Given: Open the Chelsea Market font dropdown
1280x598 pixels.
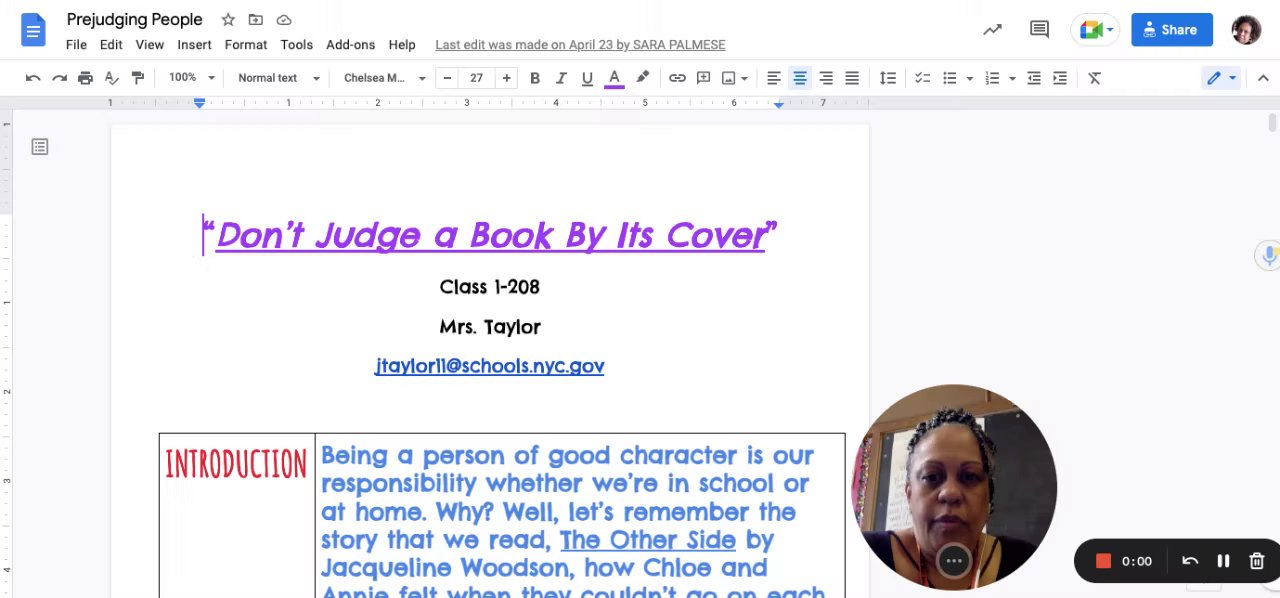Looking at the screenshot, I should click(384, 78).
